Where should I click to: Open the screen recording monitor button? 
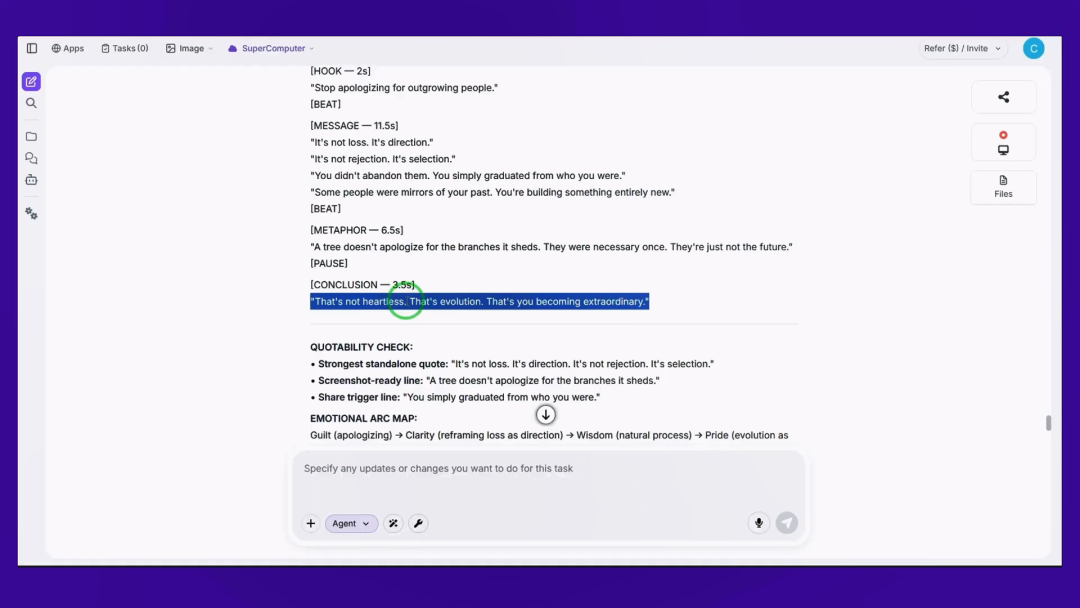[1004, 143]
